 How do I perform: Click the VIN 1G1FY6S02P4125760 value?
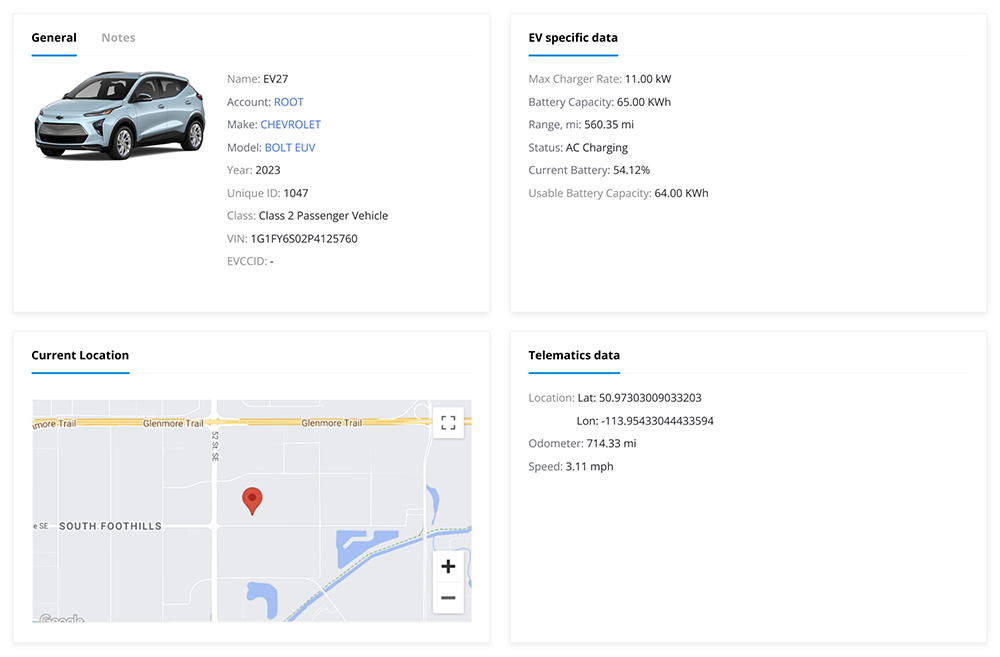tap(304, 239)
